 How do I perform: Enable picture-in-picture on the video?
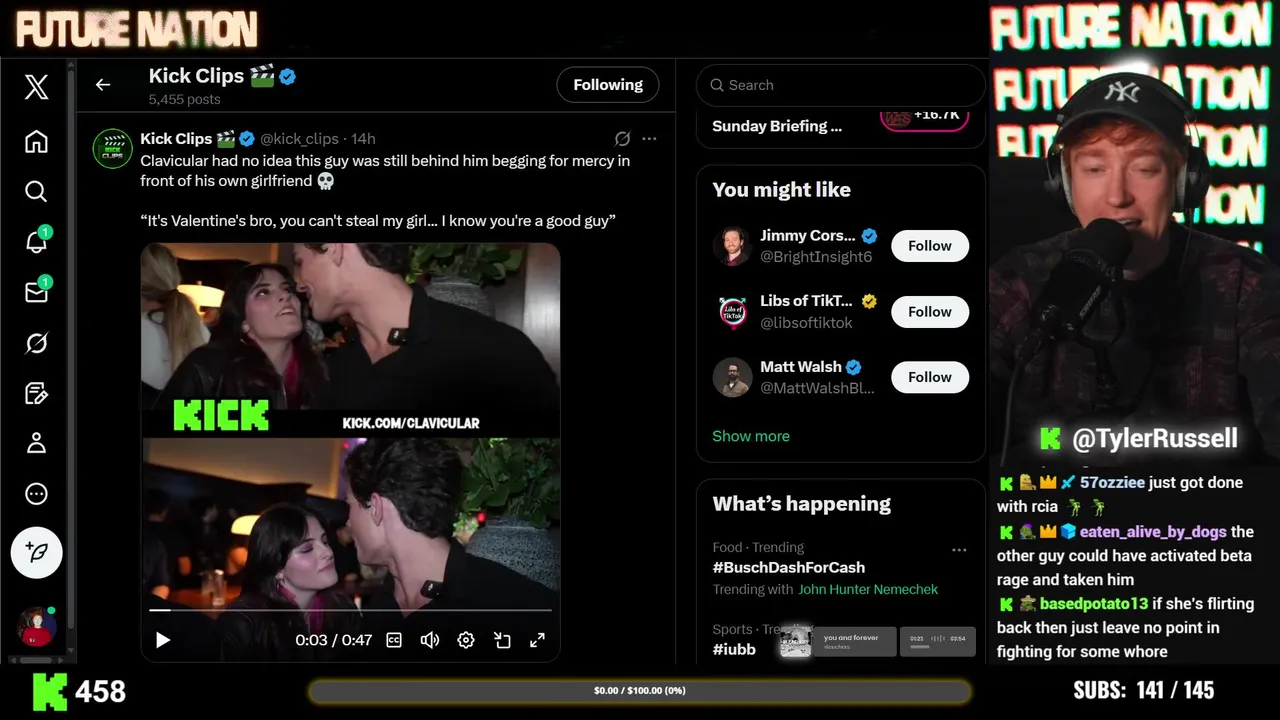coord(502,640)
